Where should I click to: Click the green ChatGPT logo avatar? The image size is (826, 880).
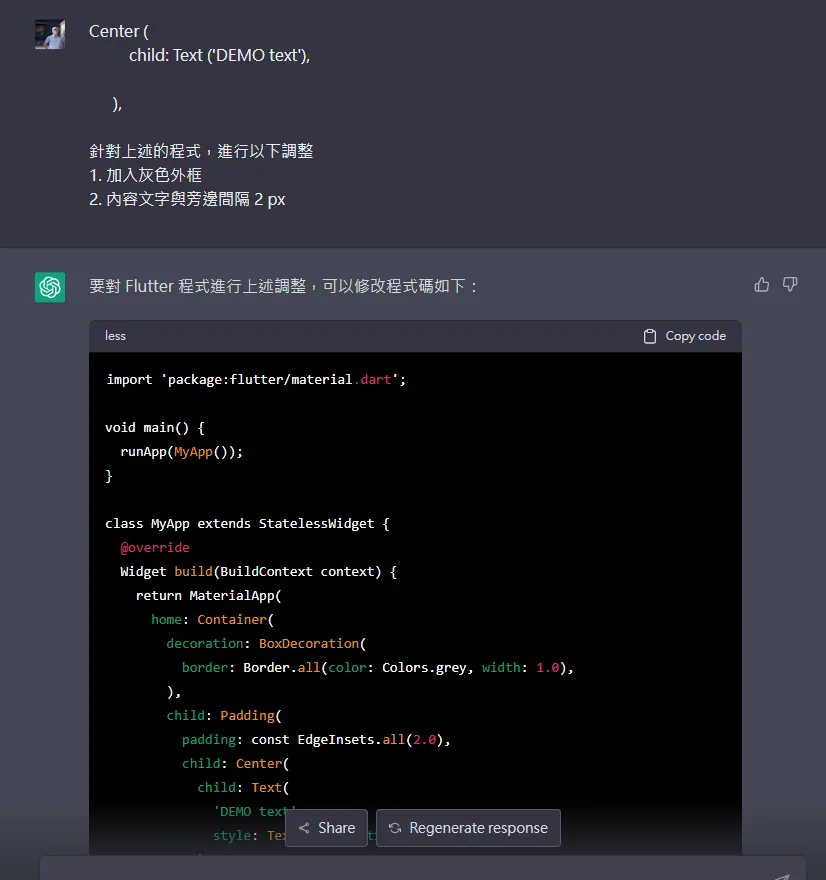[x=50, y=287]
